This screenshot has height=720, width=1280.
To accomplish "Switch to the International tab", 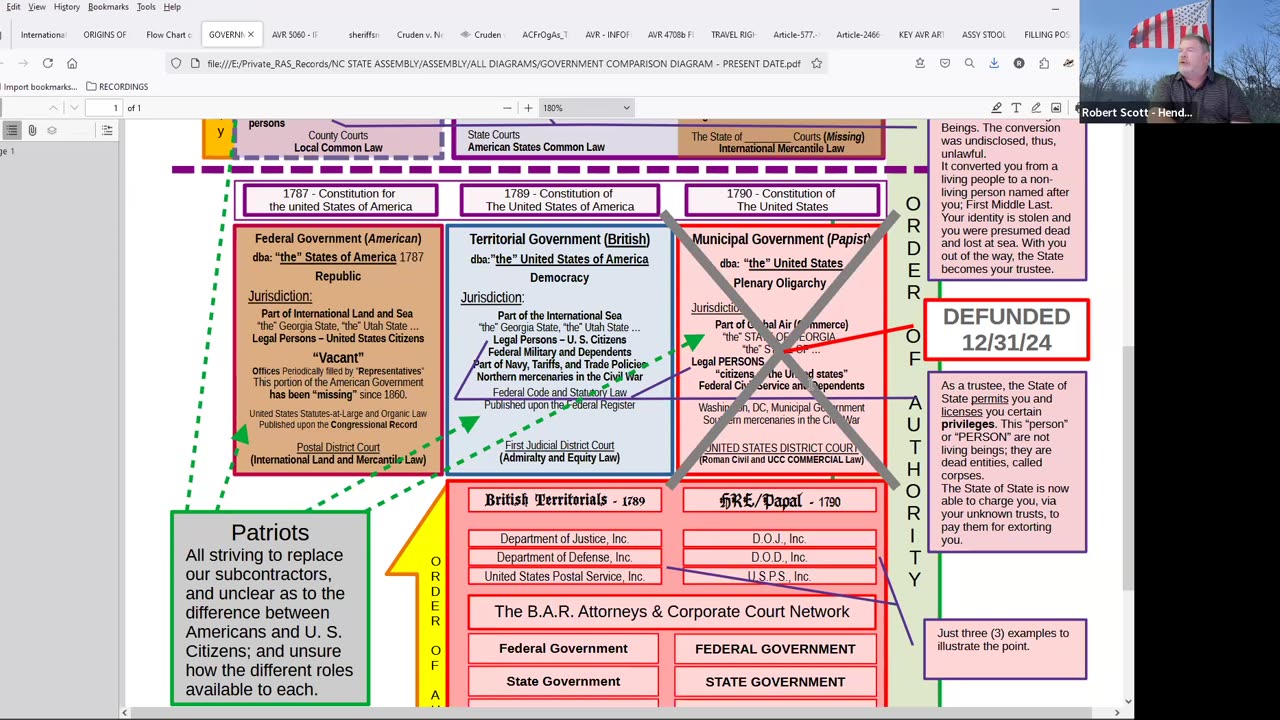I will (43, 34).
